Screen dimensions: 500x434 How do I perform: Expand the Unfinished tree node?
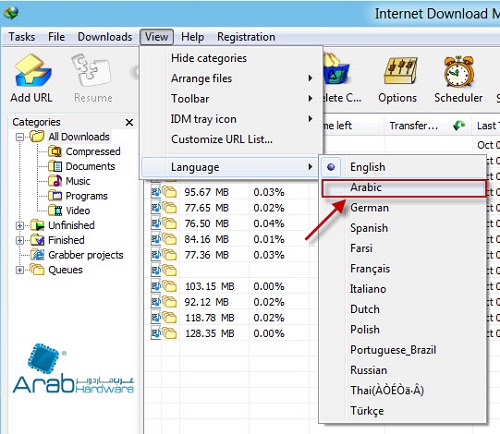[20, 226]
